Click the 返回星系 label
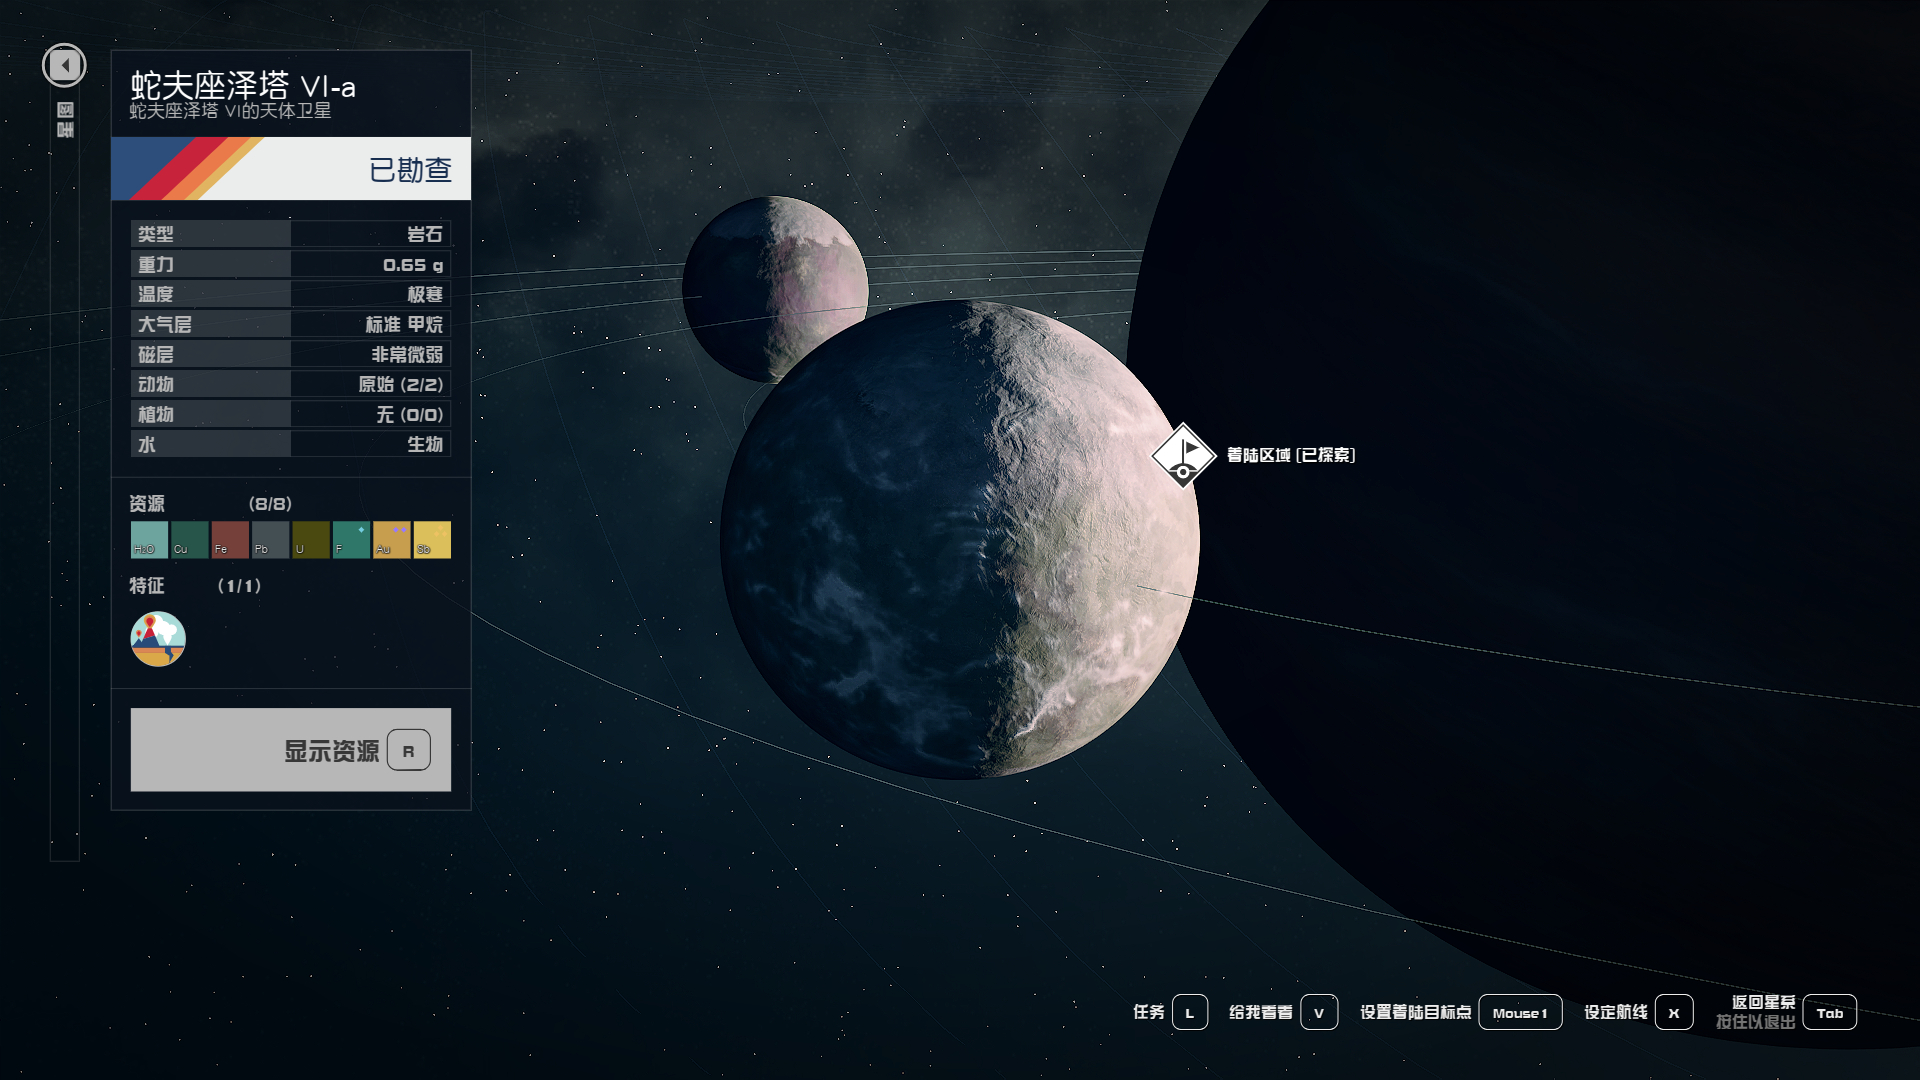Screen dimensions: 1920x1080 pos(1764,1002)
